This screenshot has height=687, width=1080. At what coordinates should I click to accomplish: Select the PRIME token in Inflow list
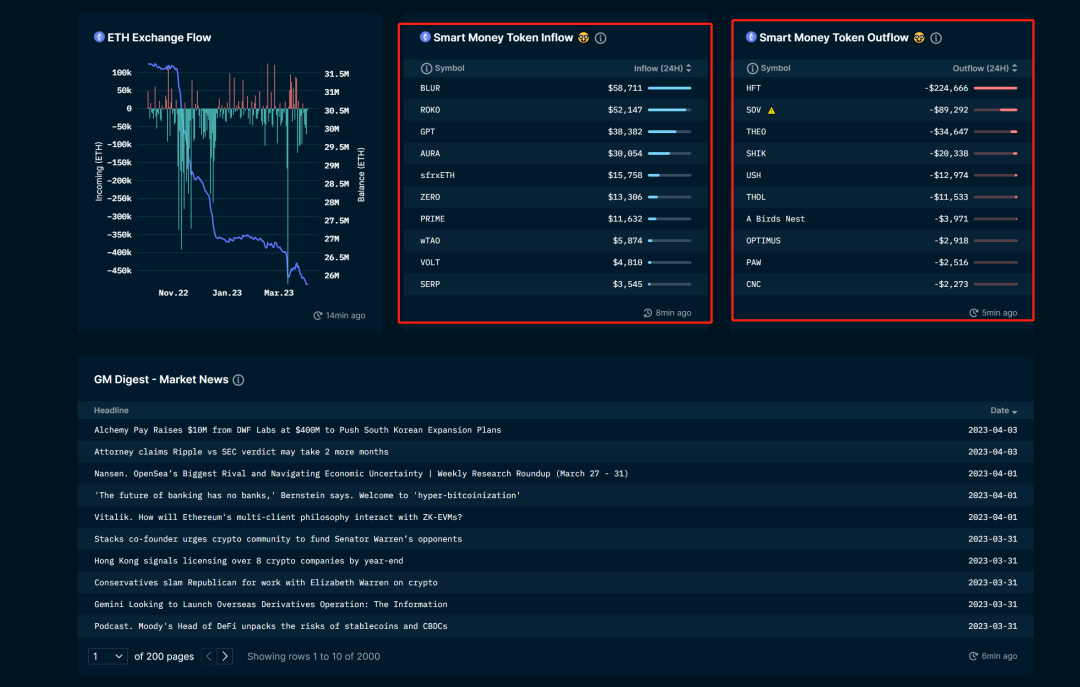[x=433, y=219]
